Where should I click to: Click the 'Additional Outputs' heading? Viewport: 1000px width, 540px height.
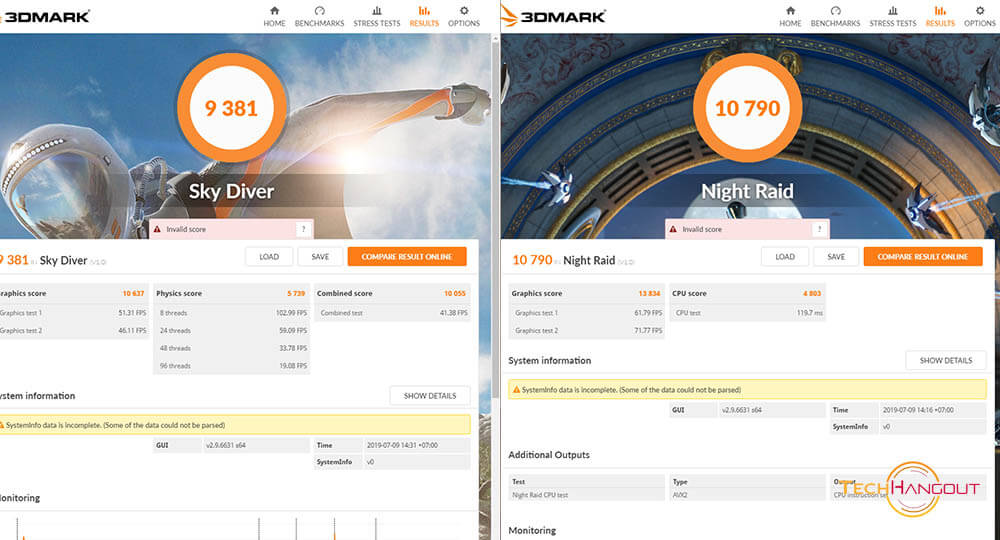(x=549, y=455)
